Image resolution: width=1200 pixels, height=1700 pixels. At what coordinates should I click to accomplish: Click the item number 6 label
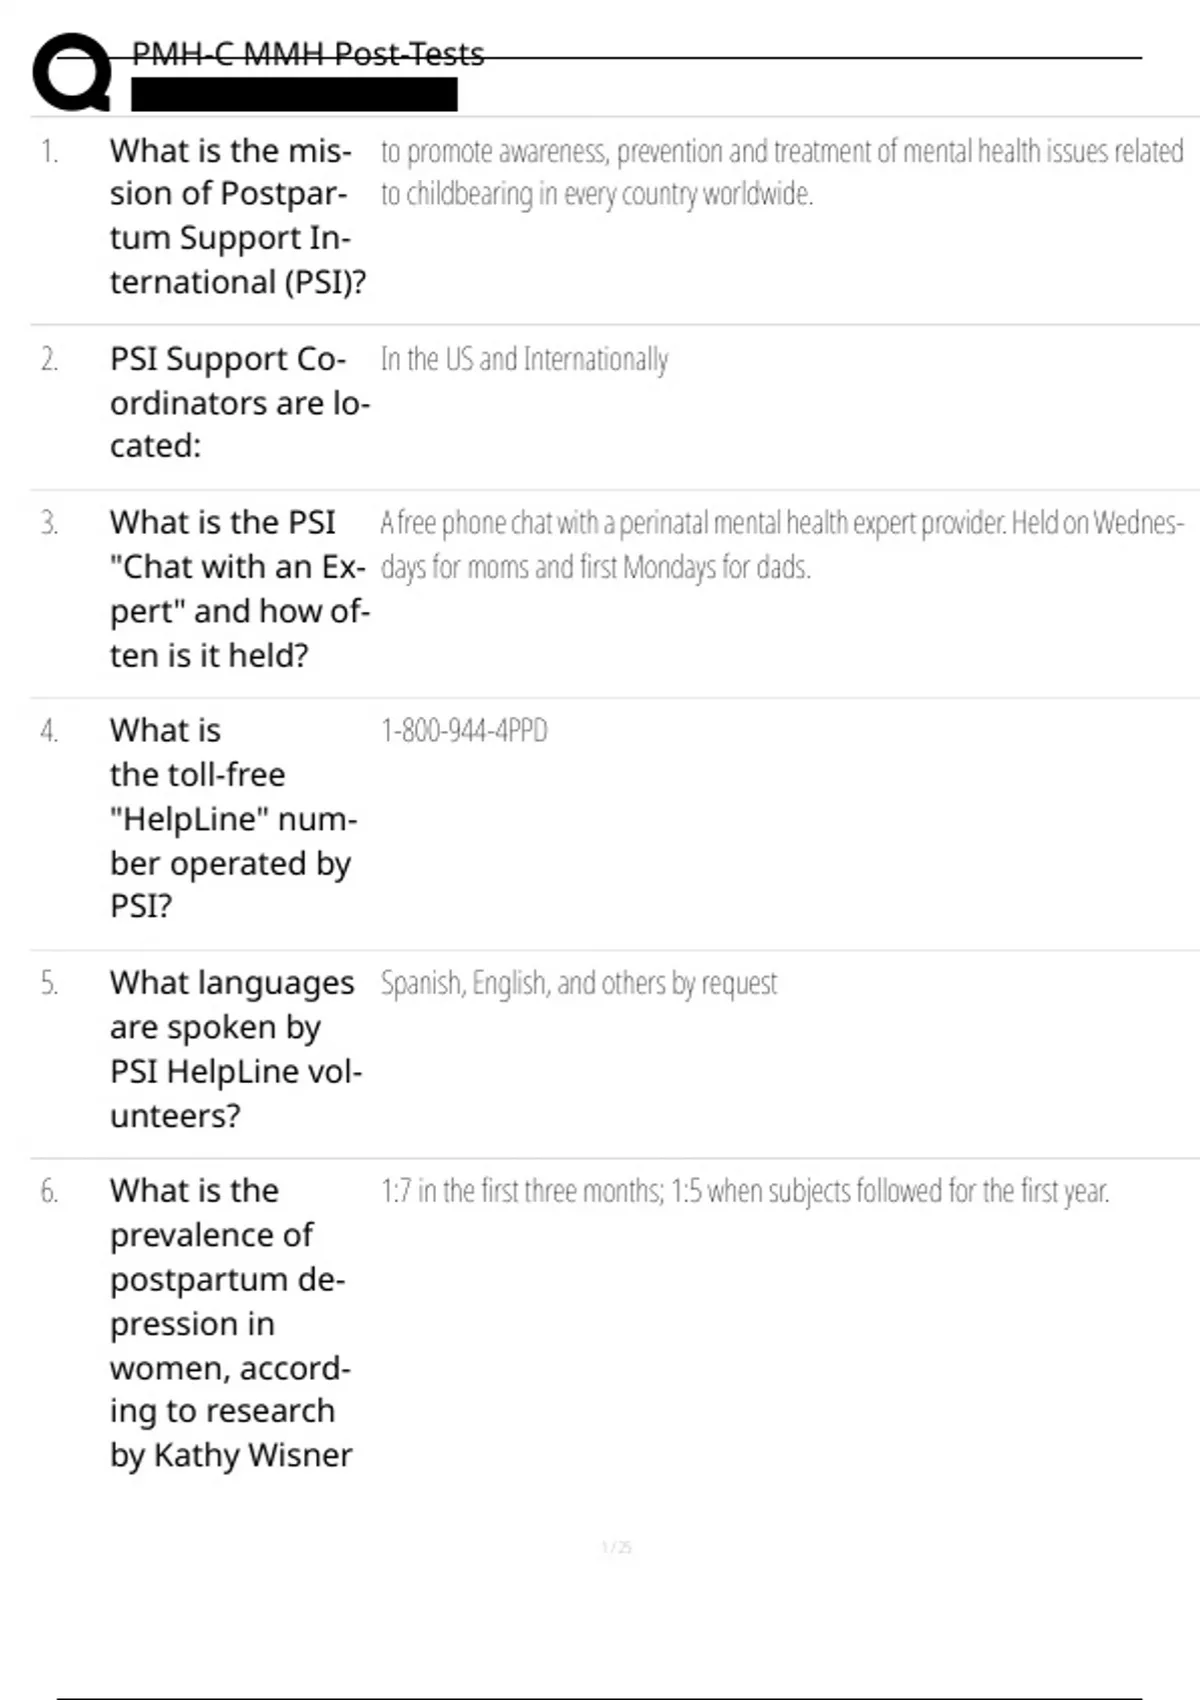[x=49, y=1191]
